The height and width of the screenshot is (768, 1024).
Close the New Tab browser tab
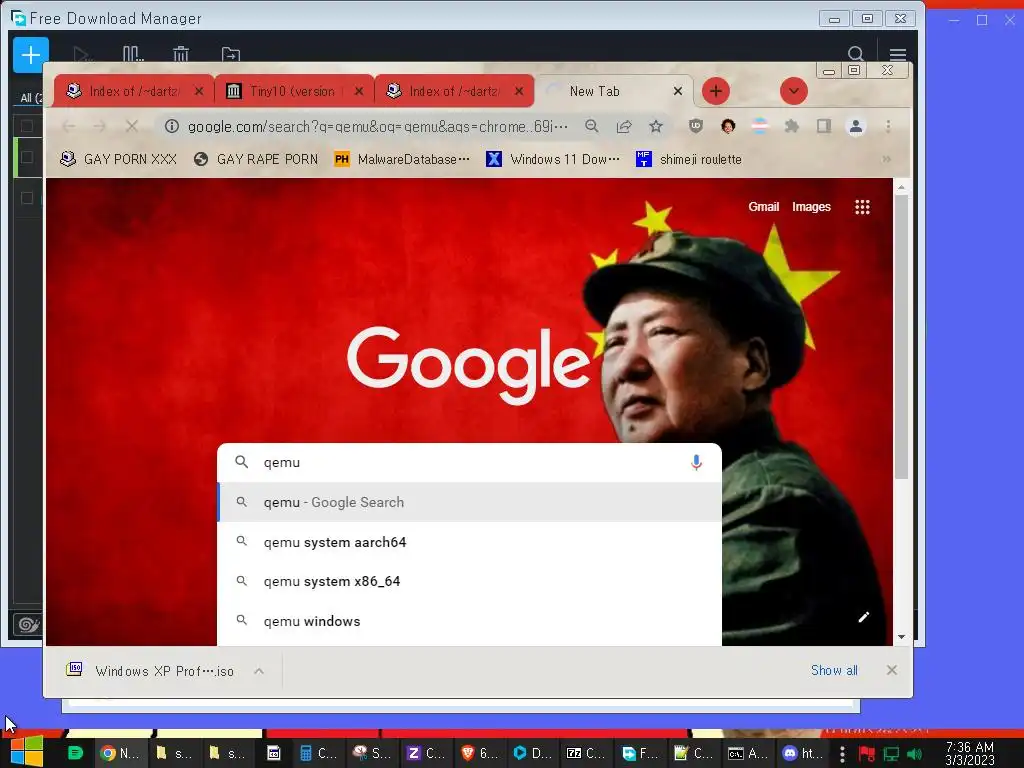click(678, 91)
